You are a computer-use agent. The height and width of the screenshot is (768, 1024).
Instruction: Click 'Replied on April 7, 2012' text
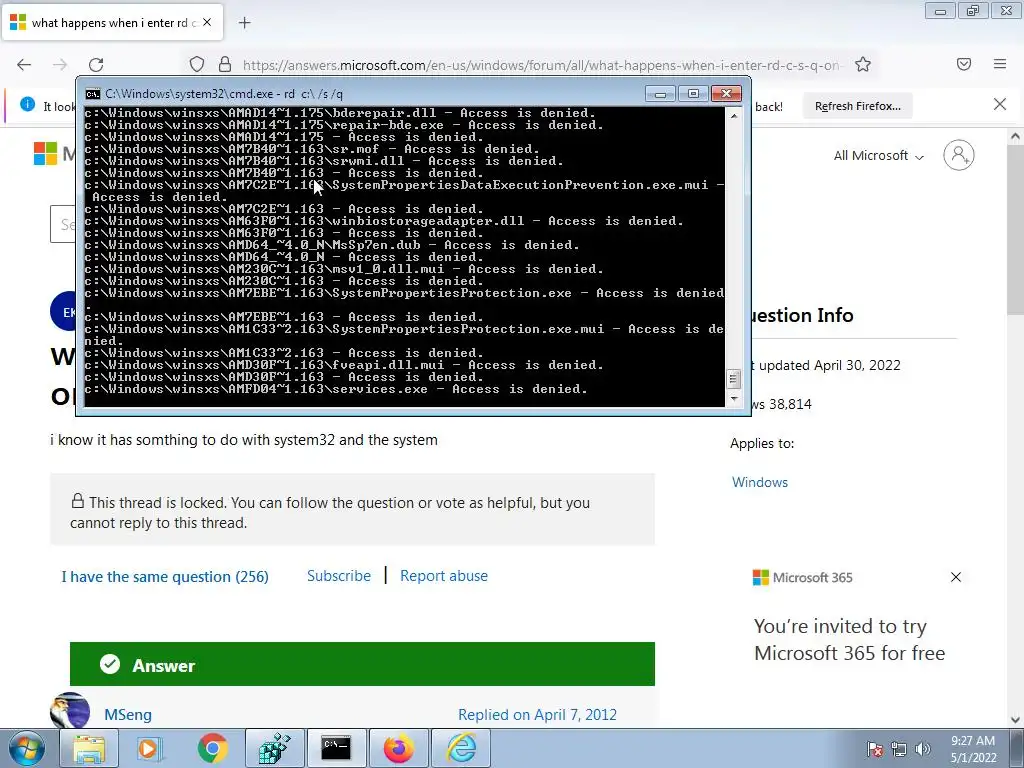coord(537,714)
